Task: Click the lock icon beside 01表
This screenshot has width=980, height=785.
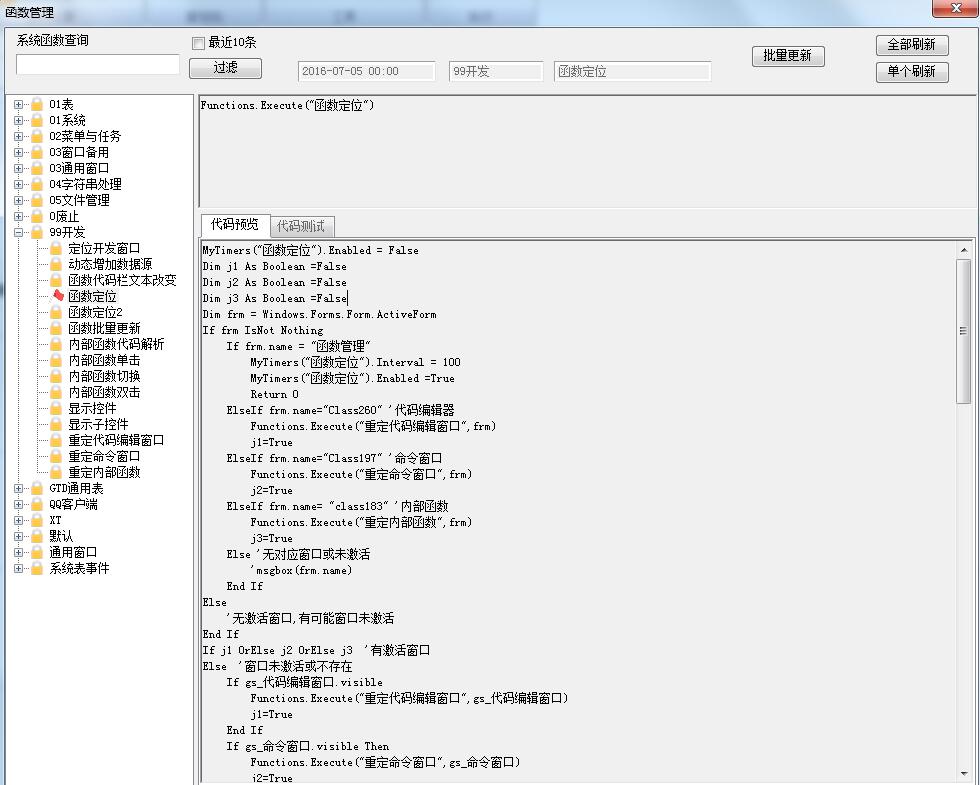Action: 38,104
